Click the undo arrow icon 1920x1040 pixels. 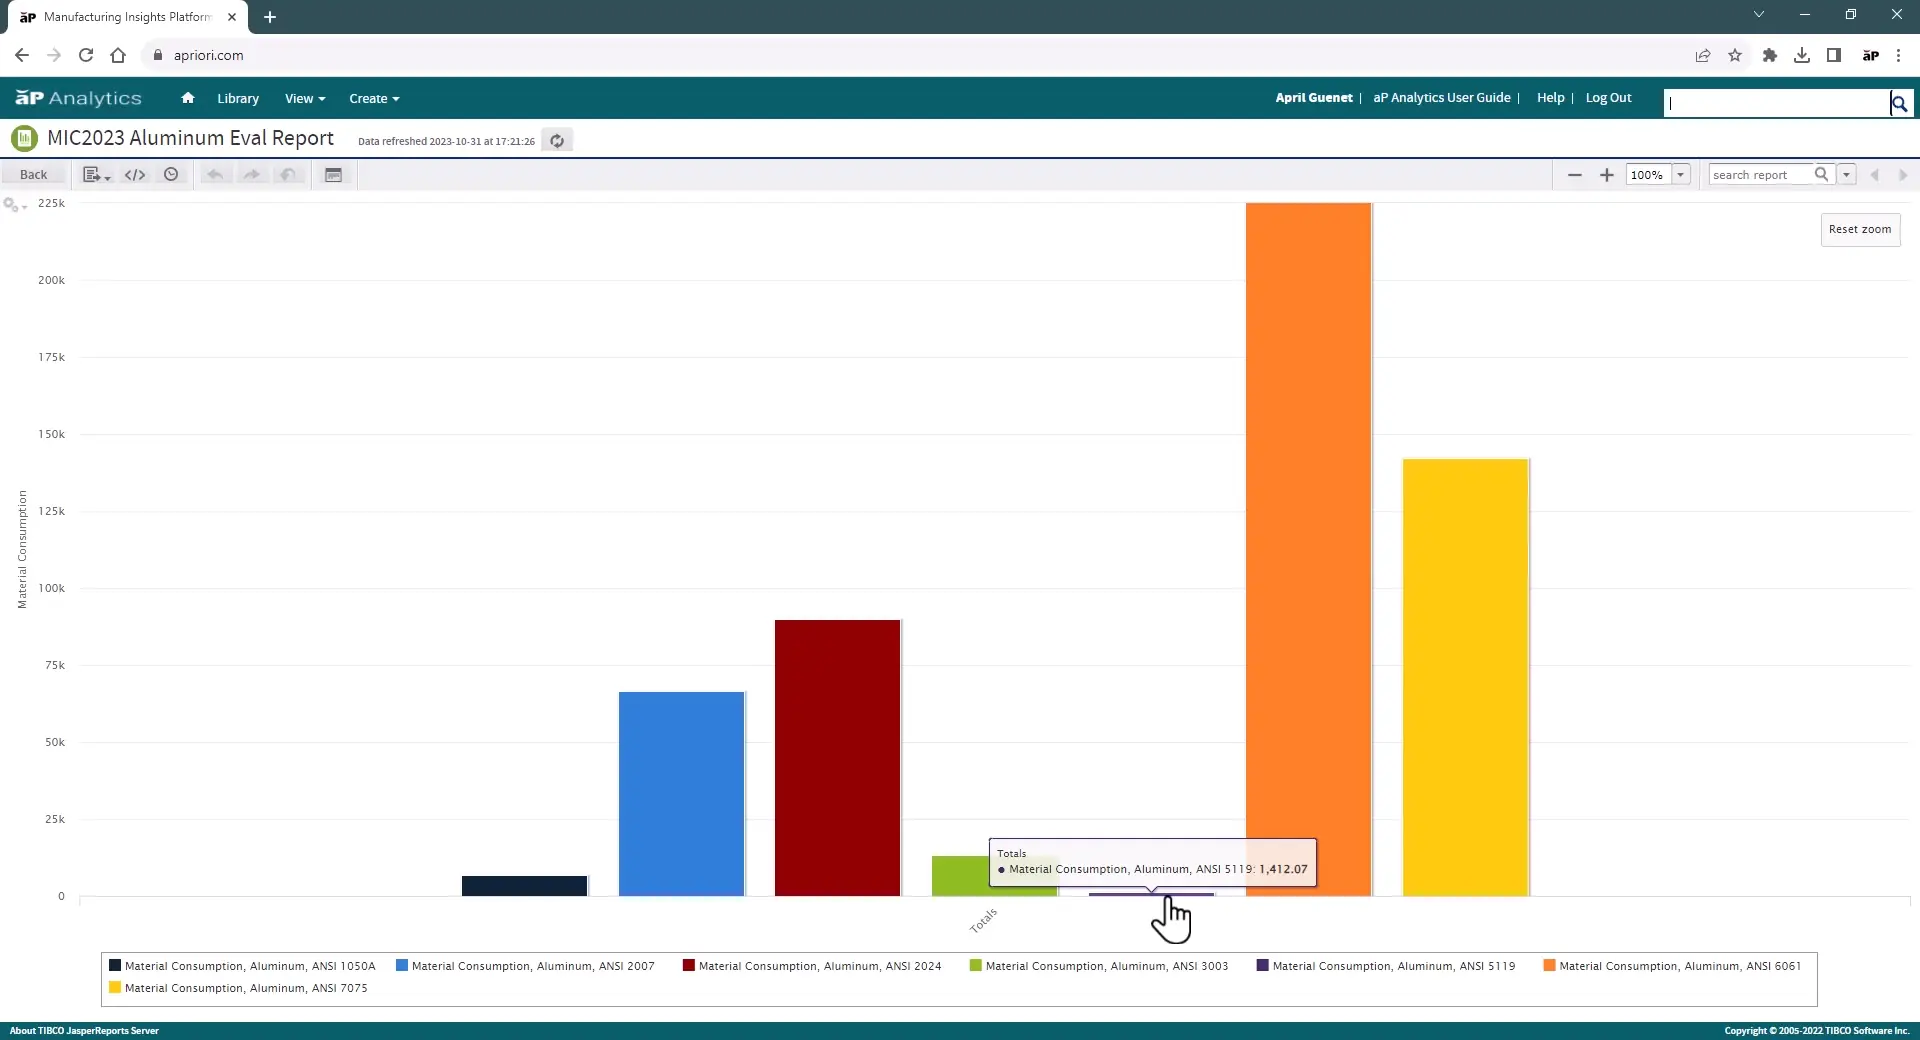215,175
